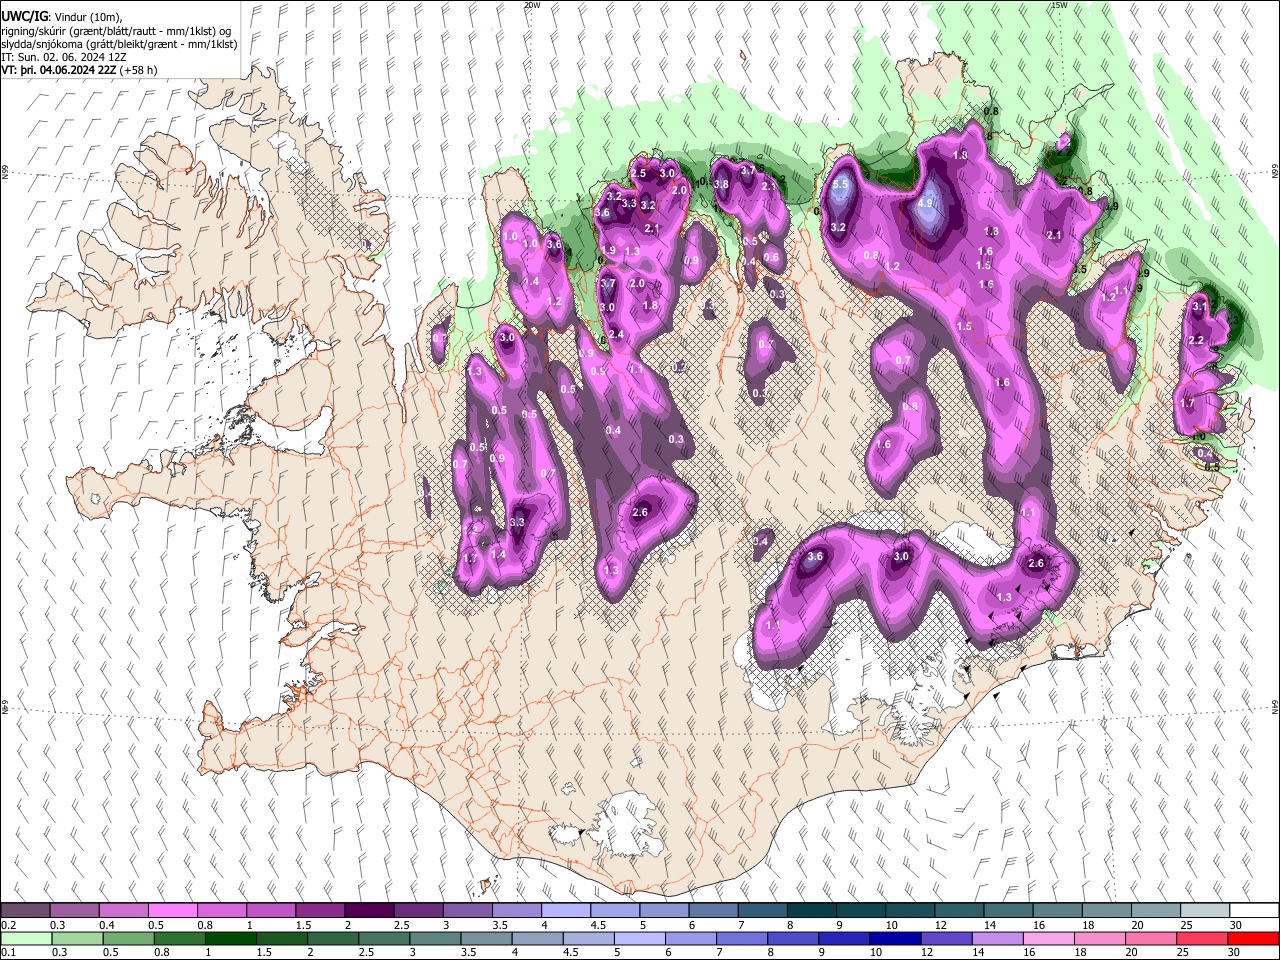Click the white swatch labeled 30 in upper legend row

coord(1254,910)
